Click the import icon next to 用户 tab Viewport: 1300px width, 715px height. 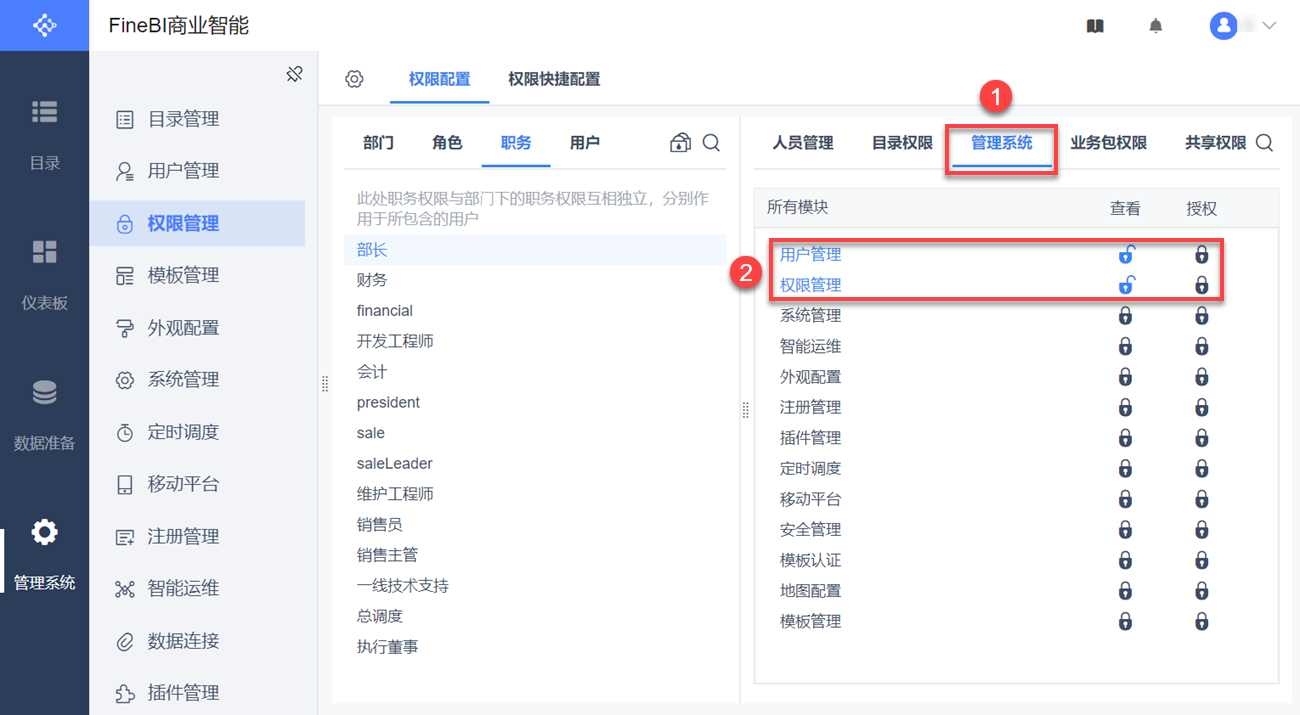(x=680, y=143)
